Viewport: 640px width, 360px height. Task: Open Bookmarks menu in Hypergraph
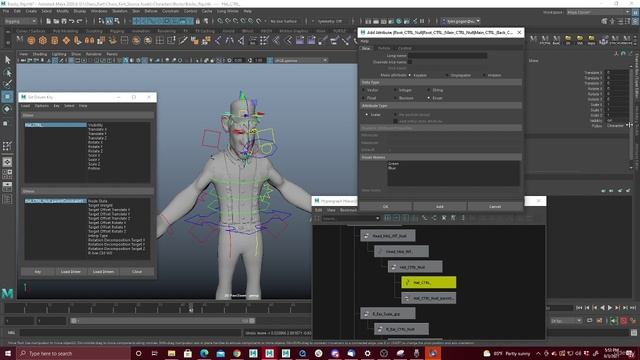349,210
